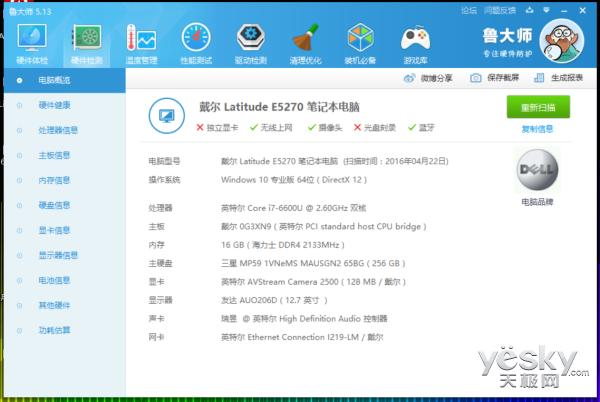The width and height of the screenshot is (600, 402).
Task: Click the 操作系统 row label
Action: tap(164, 180)
